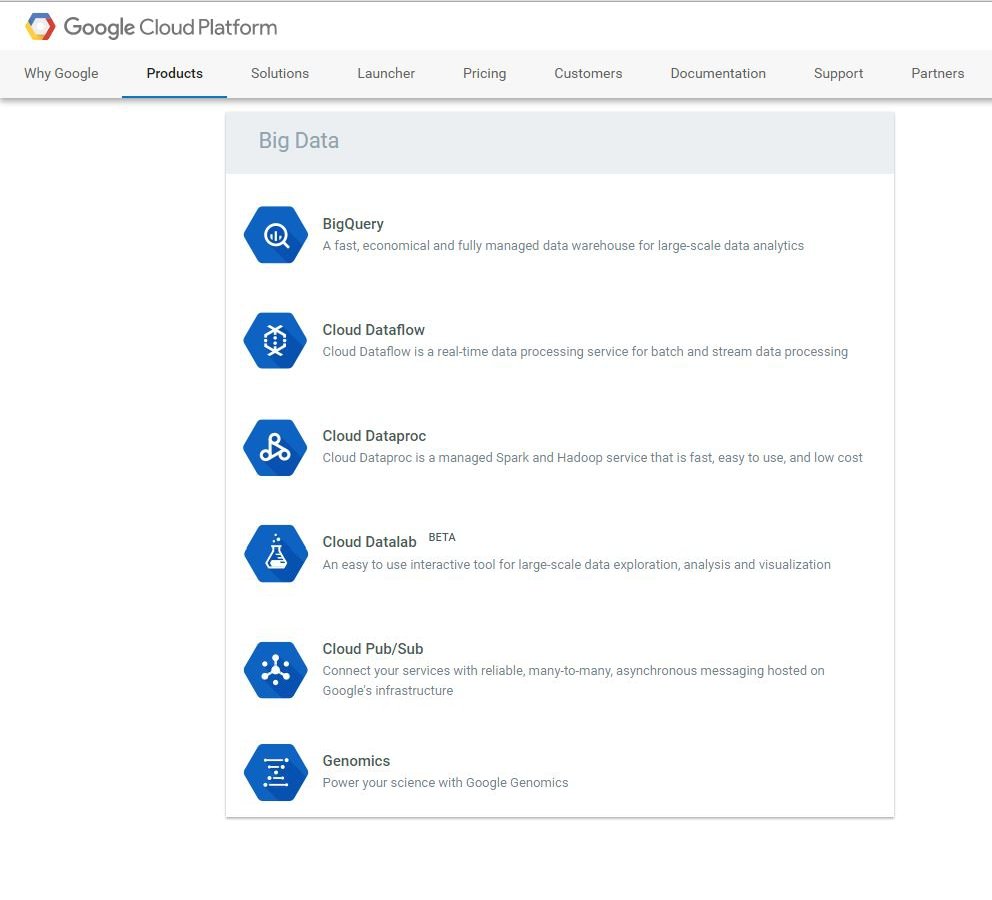This screenshot has height=900, width=992.
Task: Open the Customers tab
Action: click(588, 73)
